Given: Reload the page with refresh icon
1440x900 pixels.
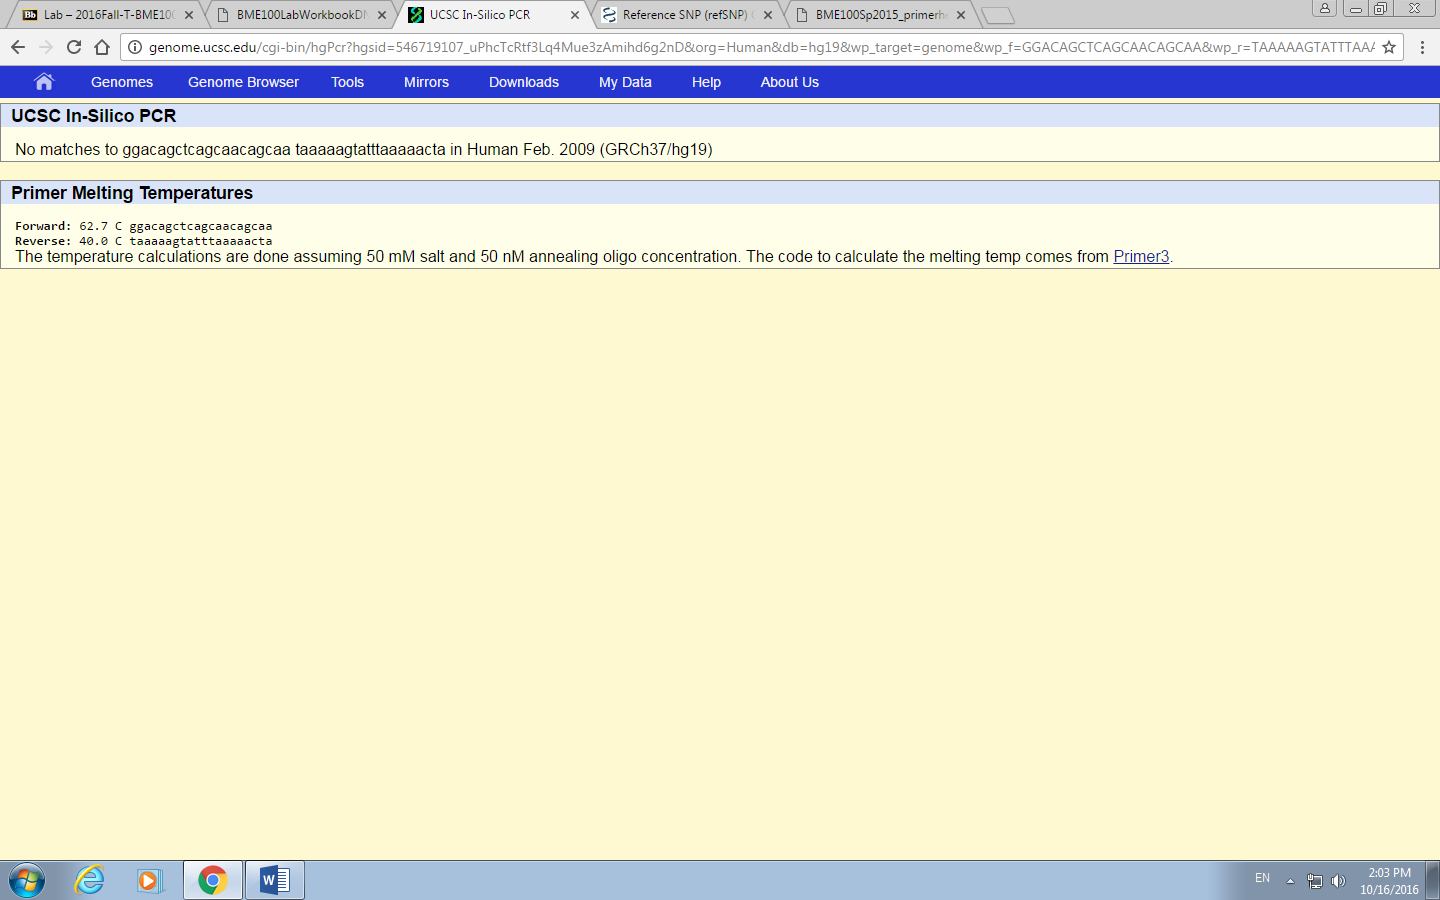Looking at the screenshot, I should pyautogui.click(x=74, y=47).
